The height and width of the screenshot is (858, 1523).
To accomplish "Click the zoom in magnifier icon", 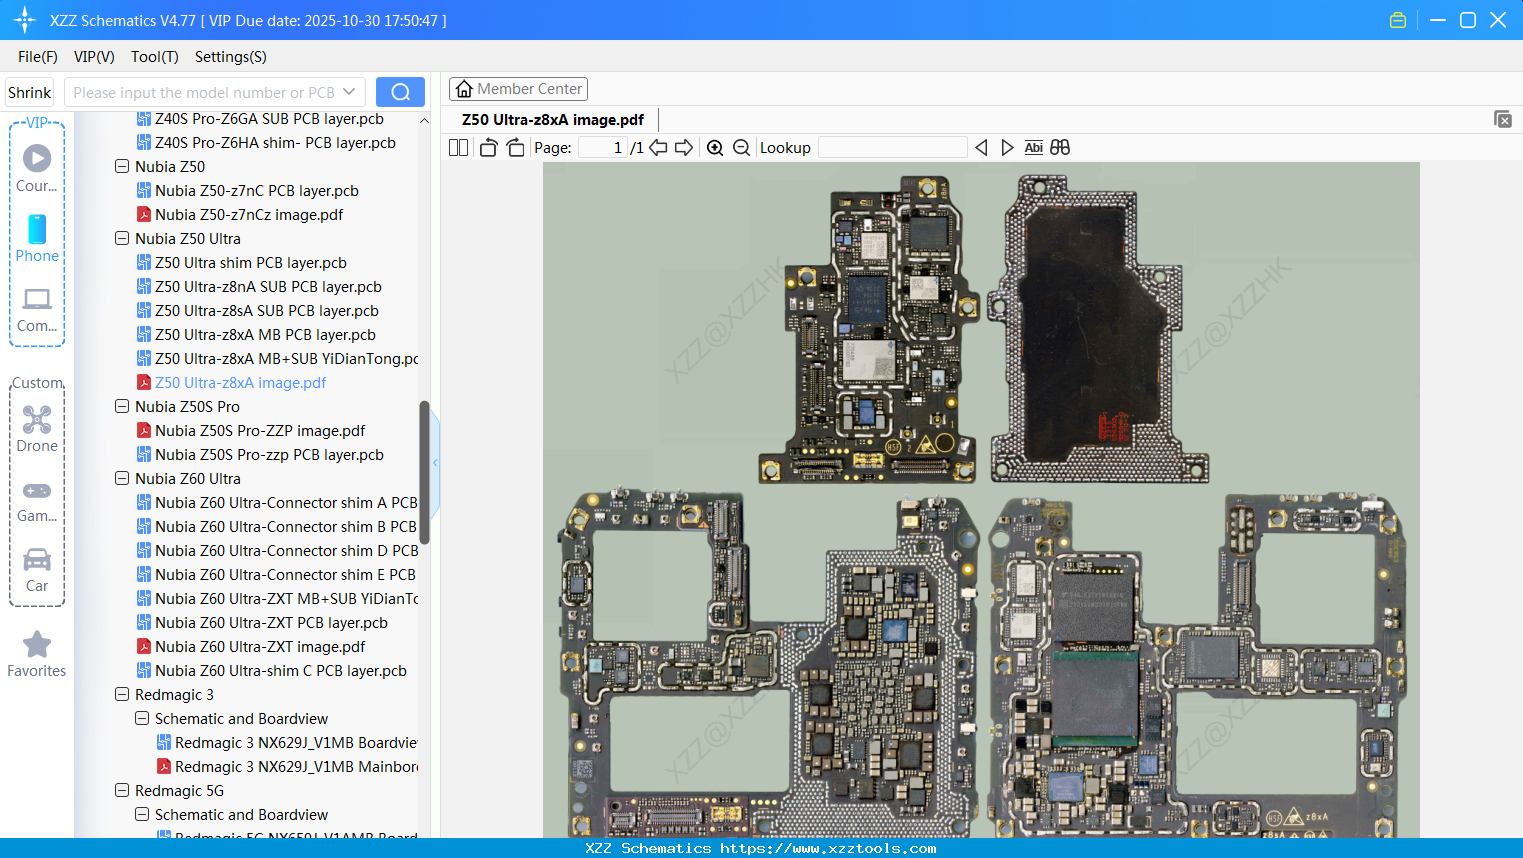I will click(715, 148).
